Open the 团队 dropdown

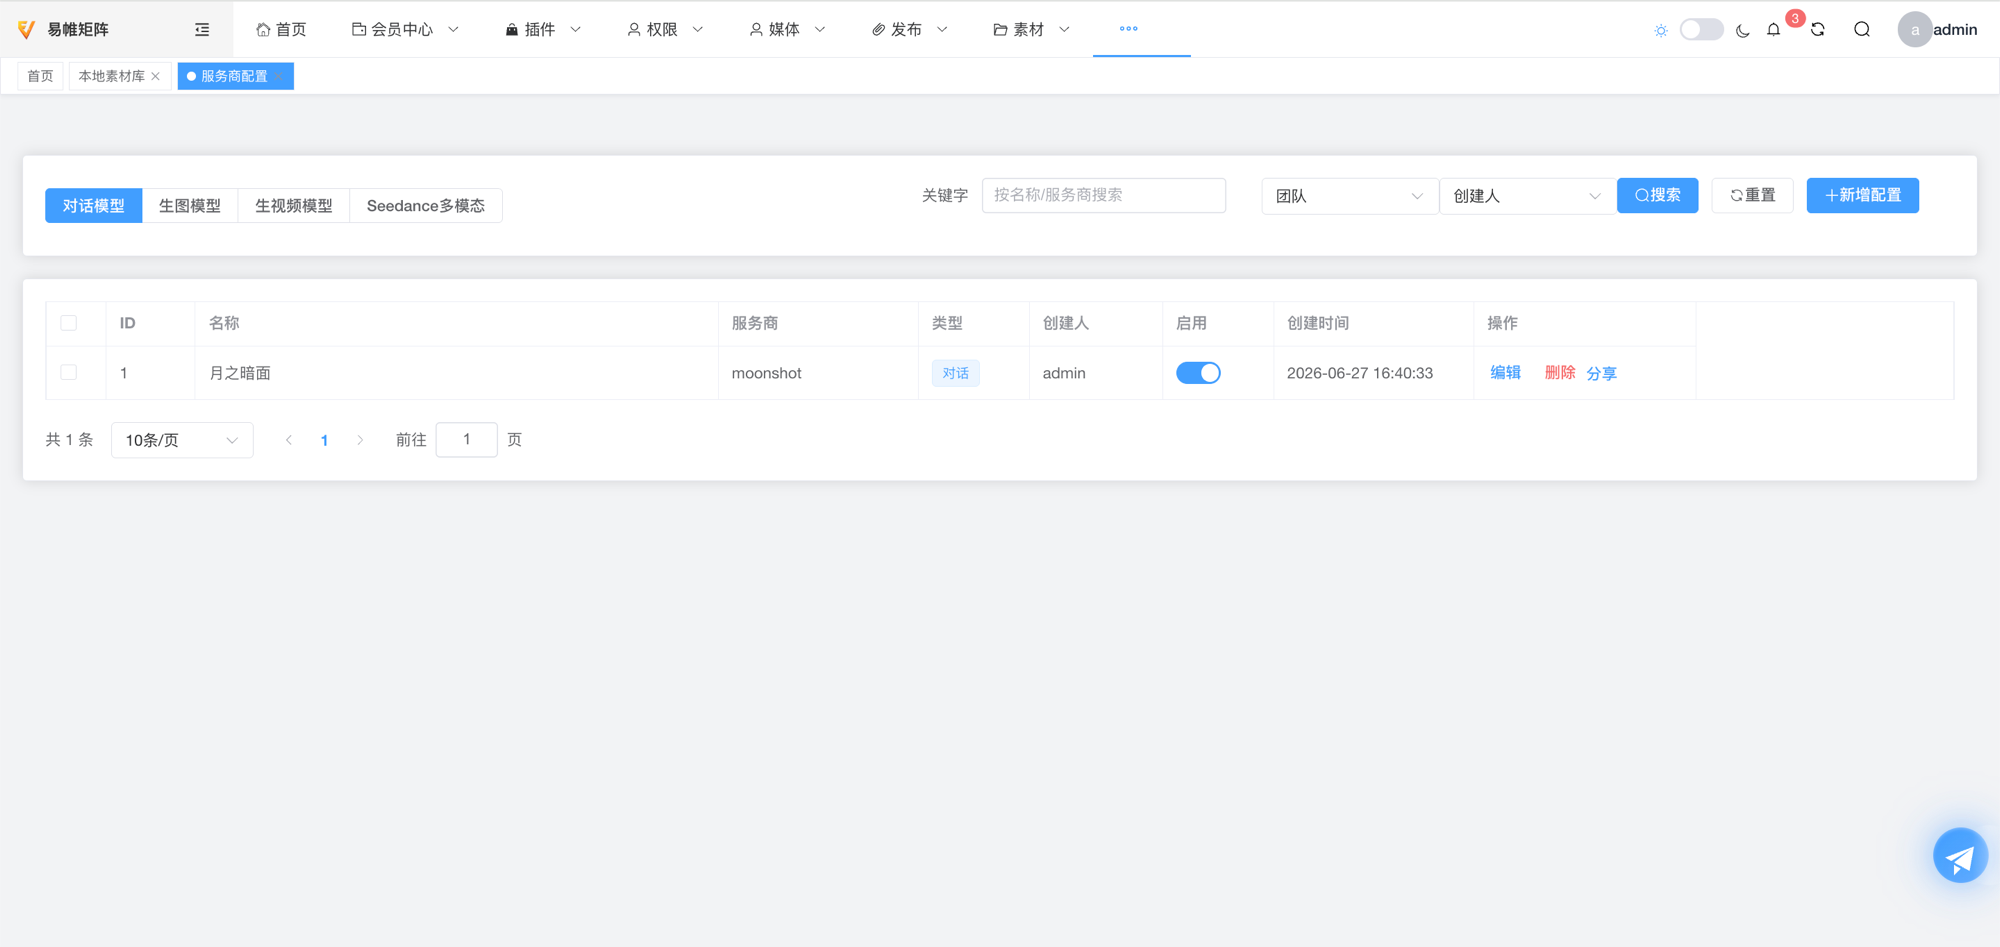pos(1349,196)
